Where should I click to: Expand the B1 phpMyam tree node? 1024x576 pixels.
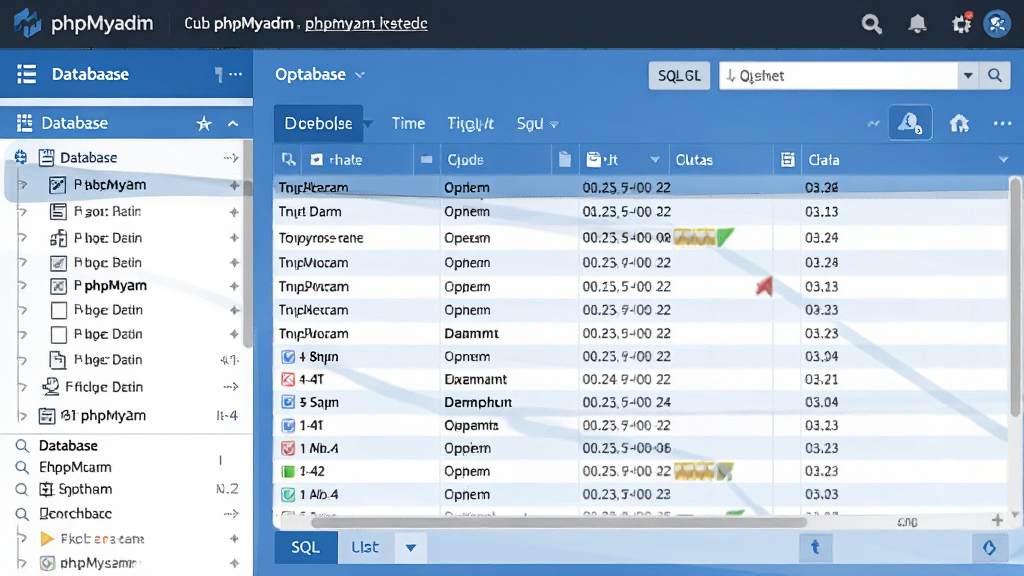(23, 416)
